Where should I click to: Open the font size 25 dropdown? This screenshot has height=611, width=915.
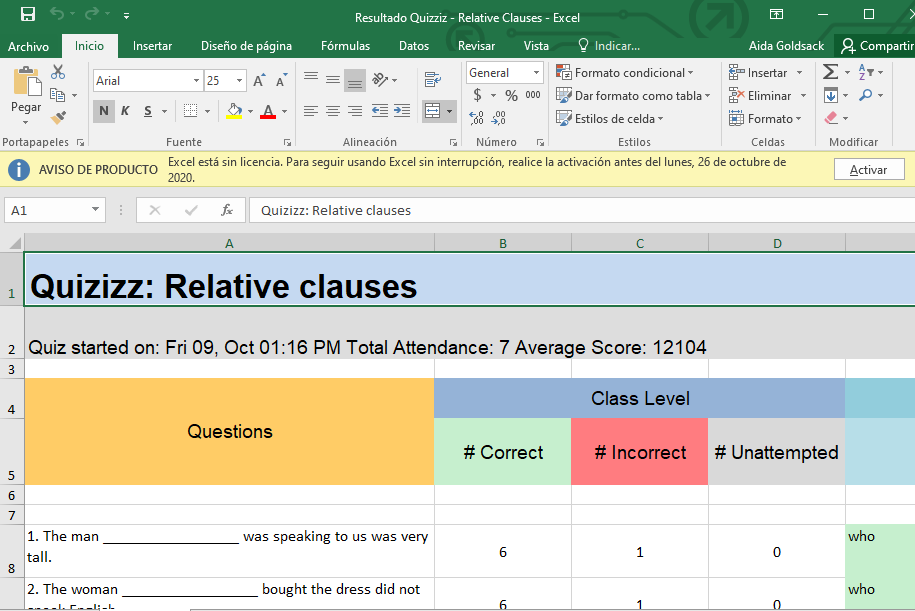tap(239, 81)
